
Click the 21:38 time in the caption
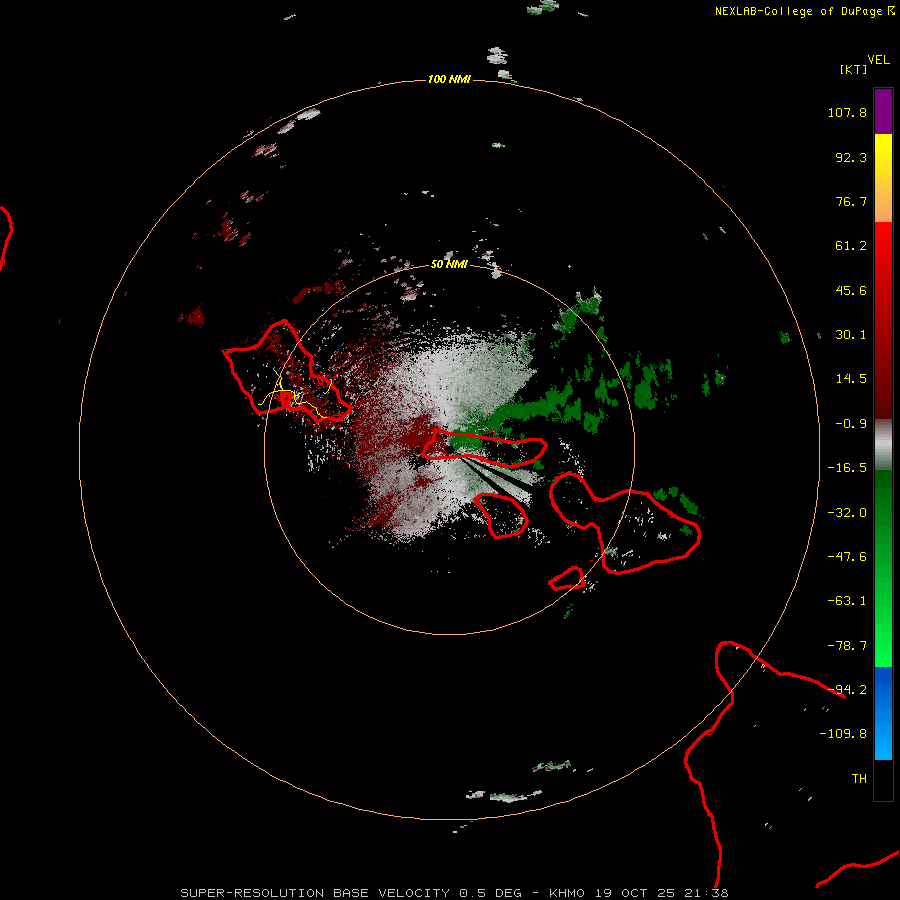point(707,893)
